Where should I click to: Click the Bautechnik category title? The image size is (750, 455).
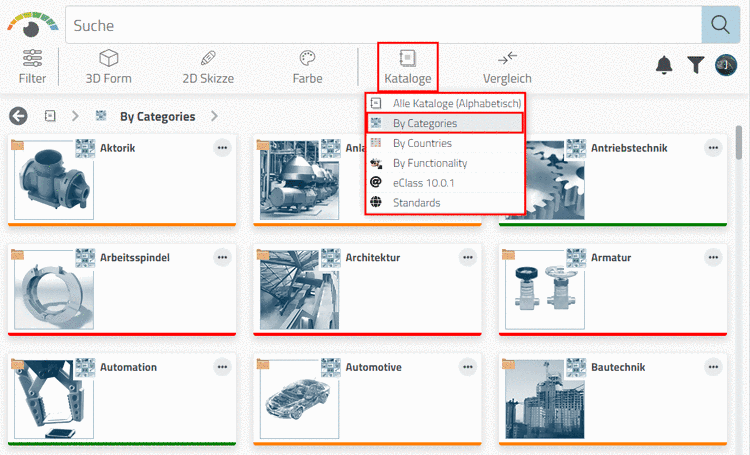[x=618, y=367]
